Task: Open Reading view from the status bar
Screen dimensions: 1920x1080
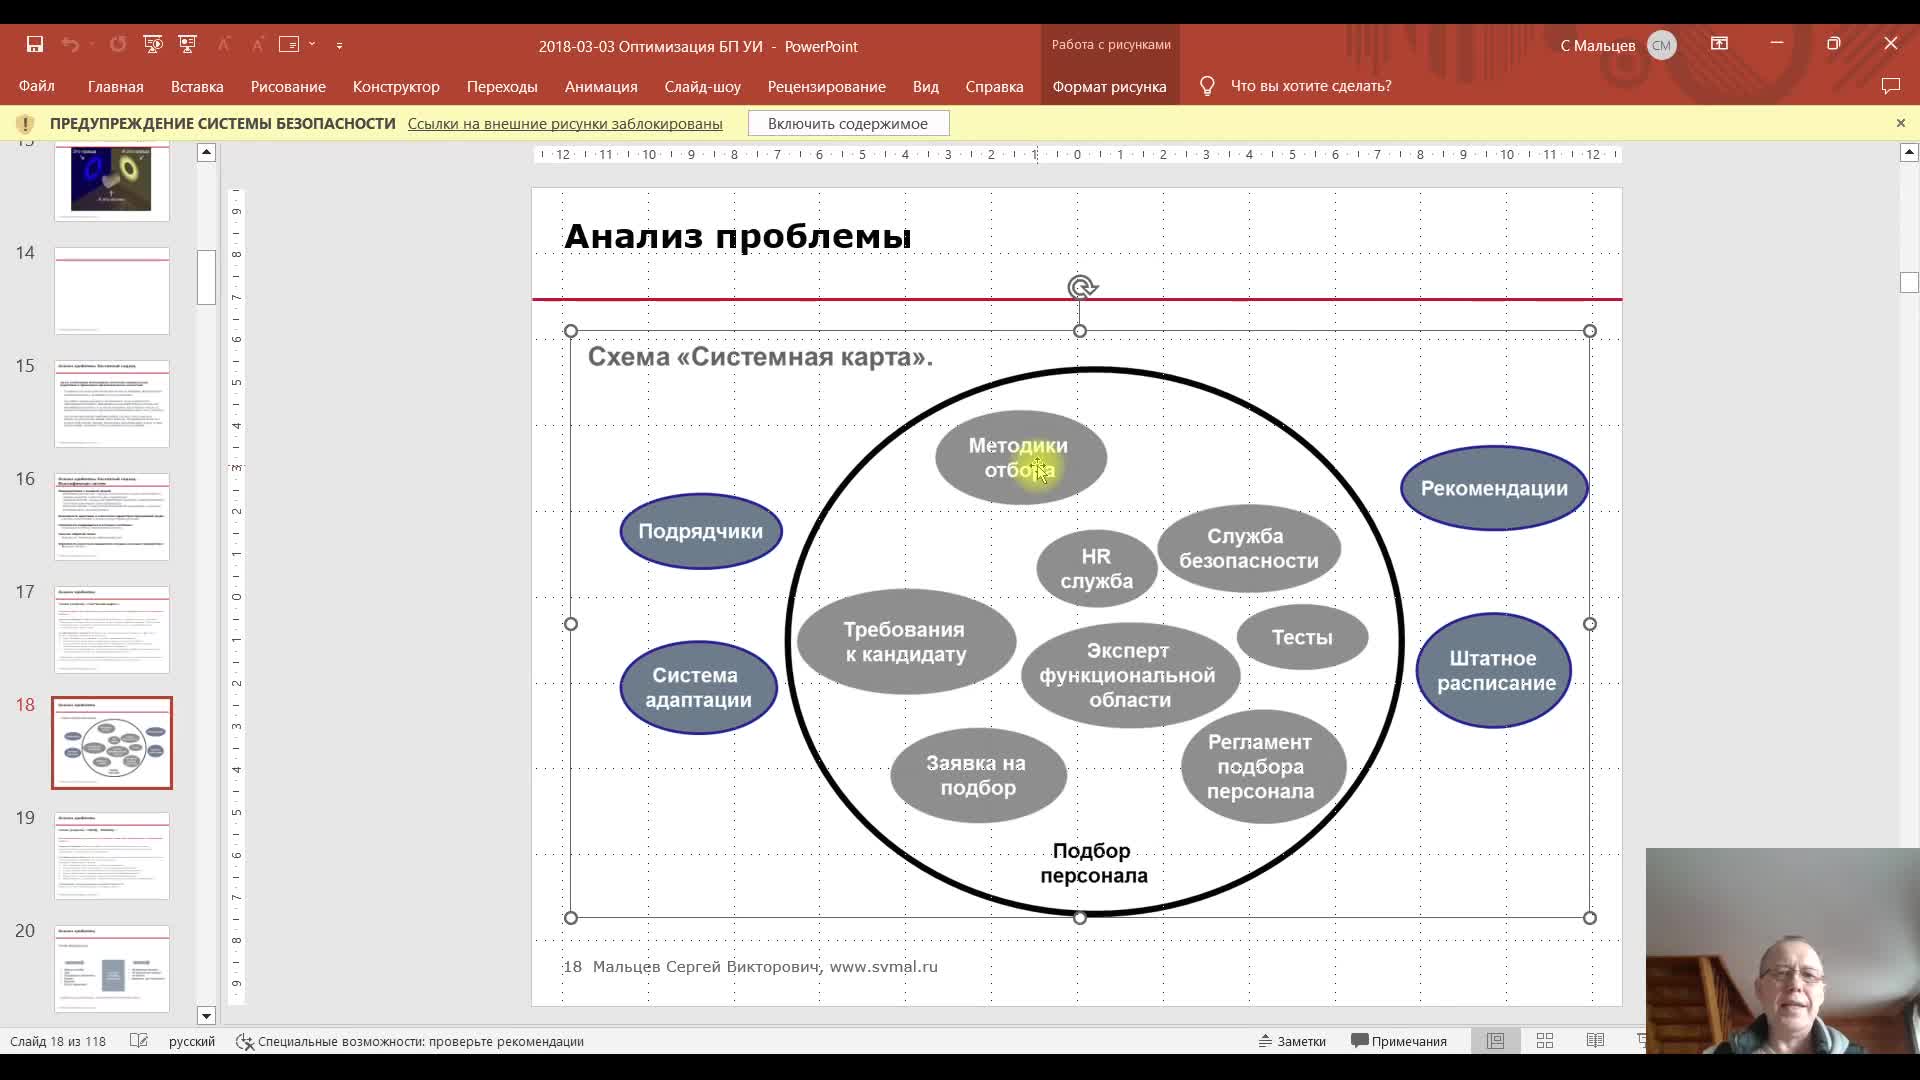Action: click(x=1596, y=1040)
